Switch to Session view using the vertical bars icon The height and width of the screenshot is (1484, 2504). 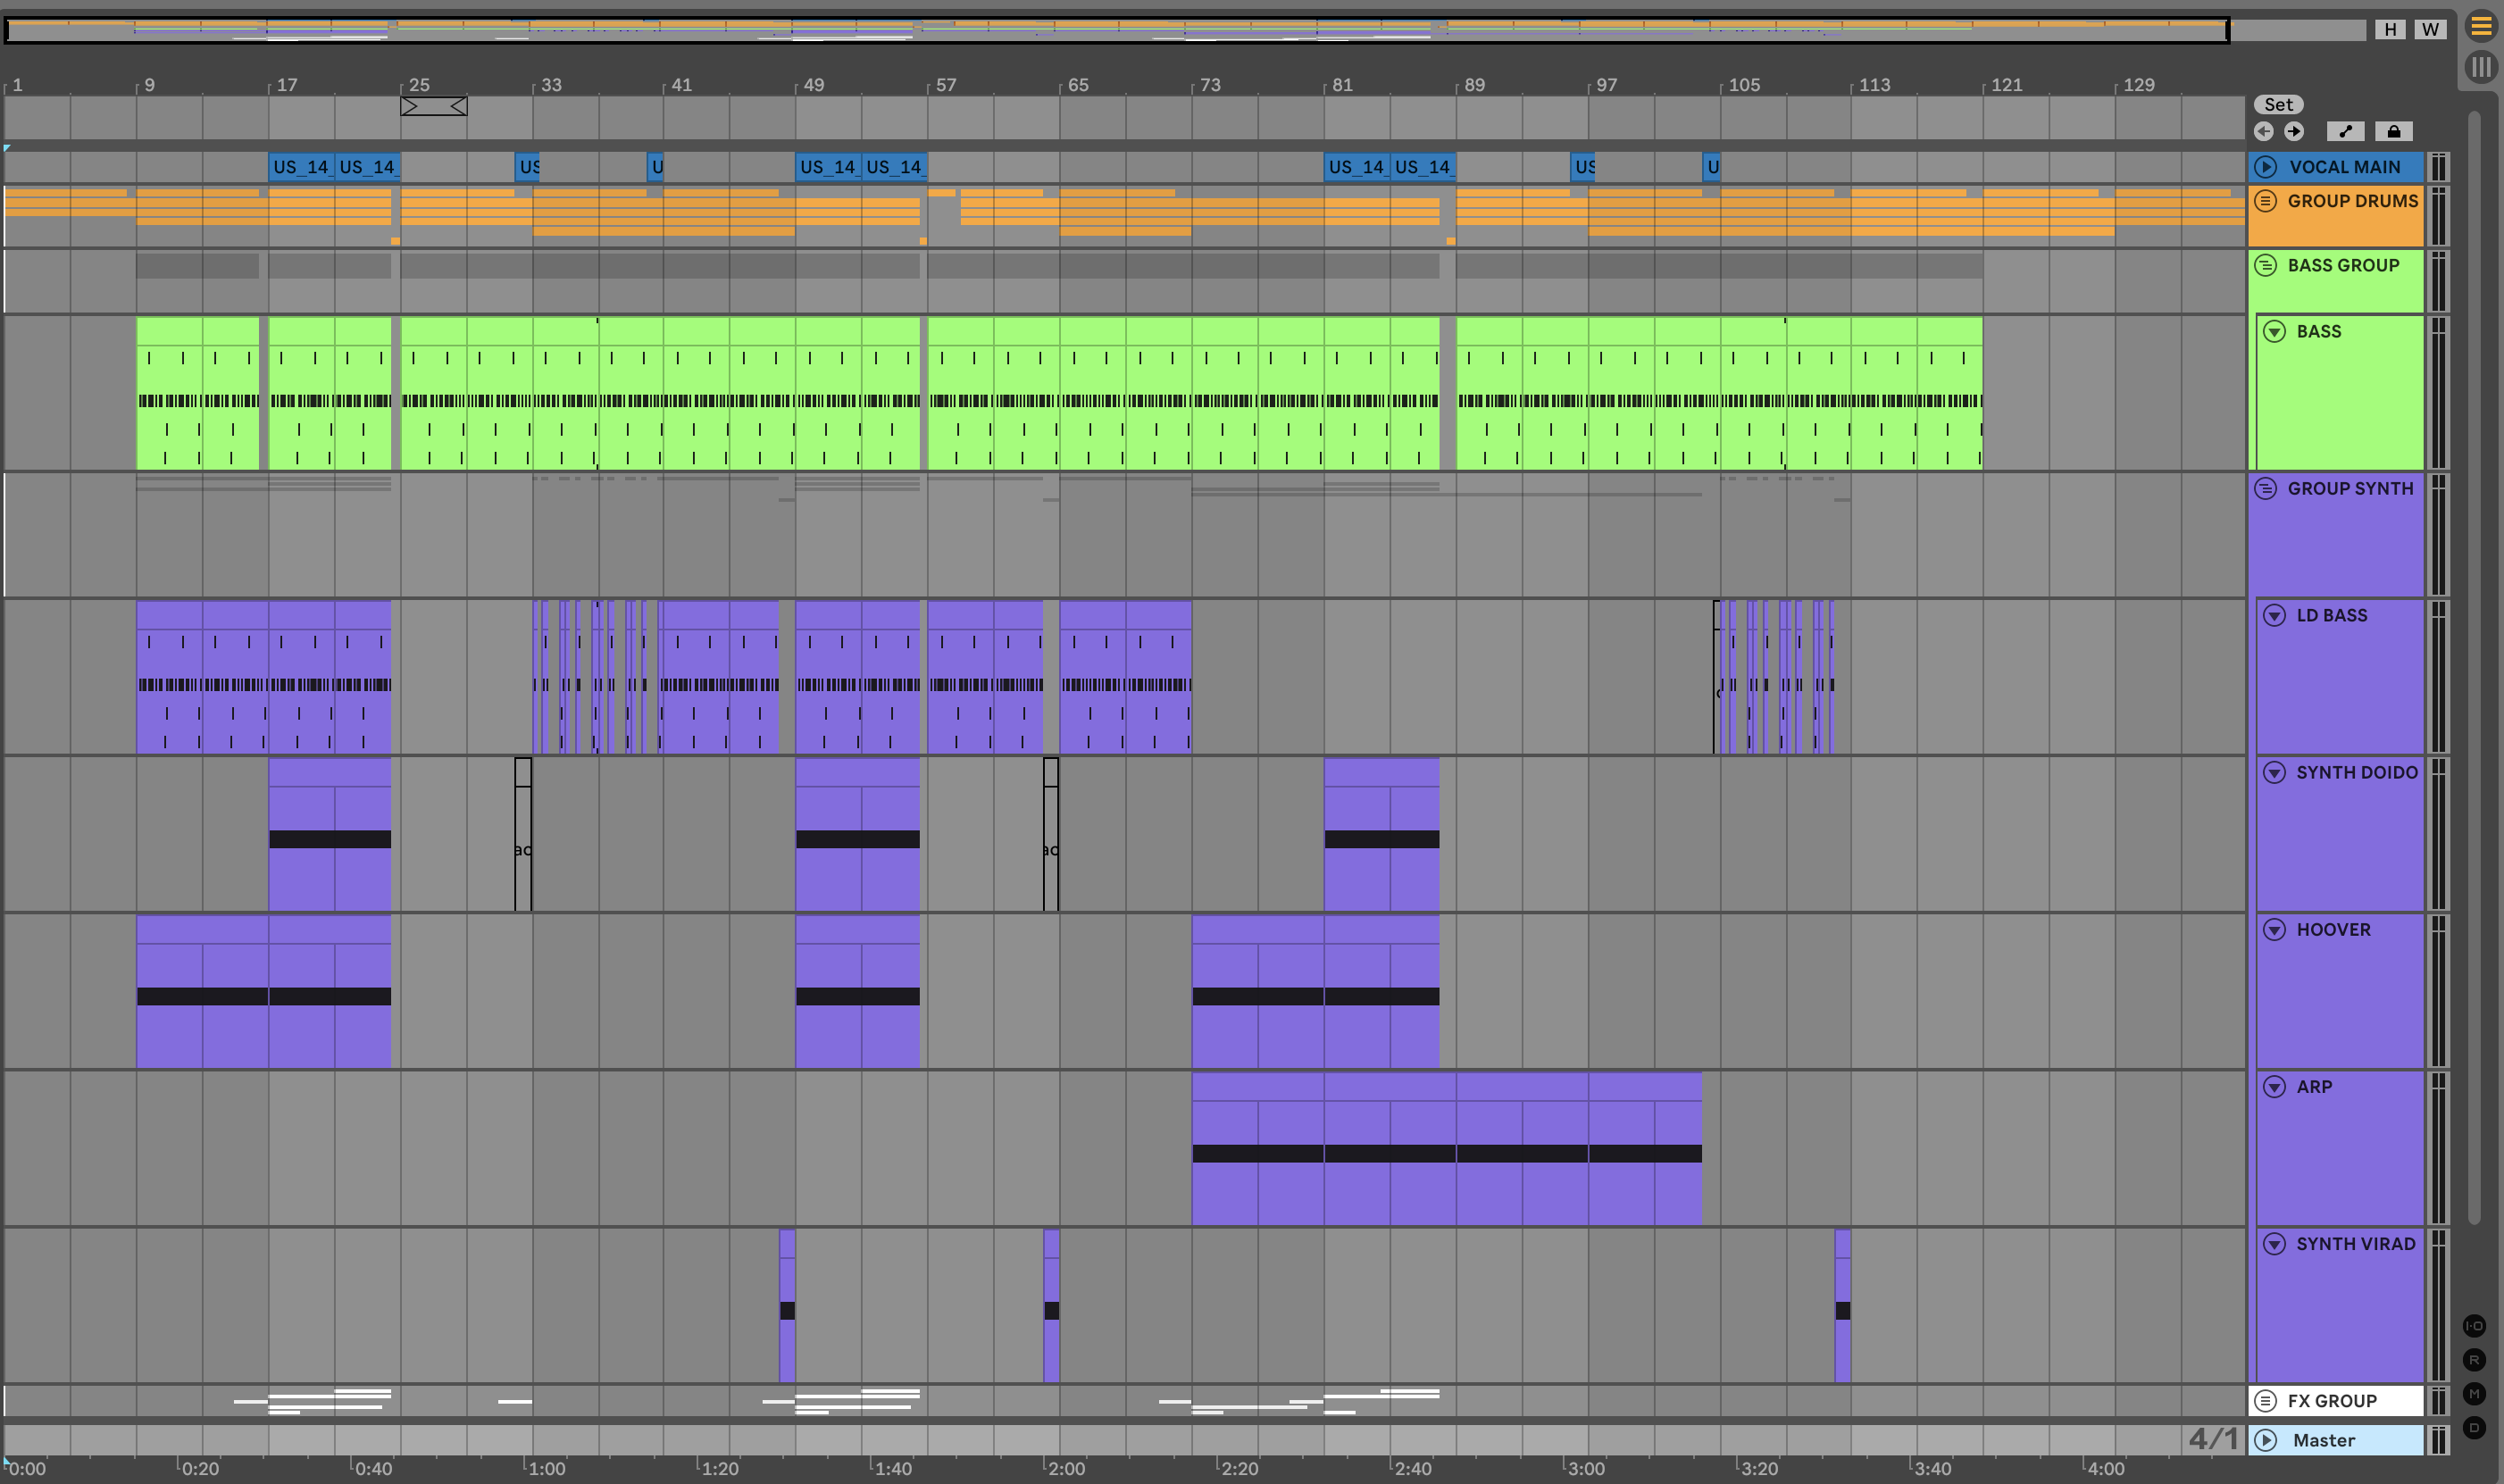[x=2481, y=67]
